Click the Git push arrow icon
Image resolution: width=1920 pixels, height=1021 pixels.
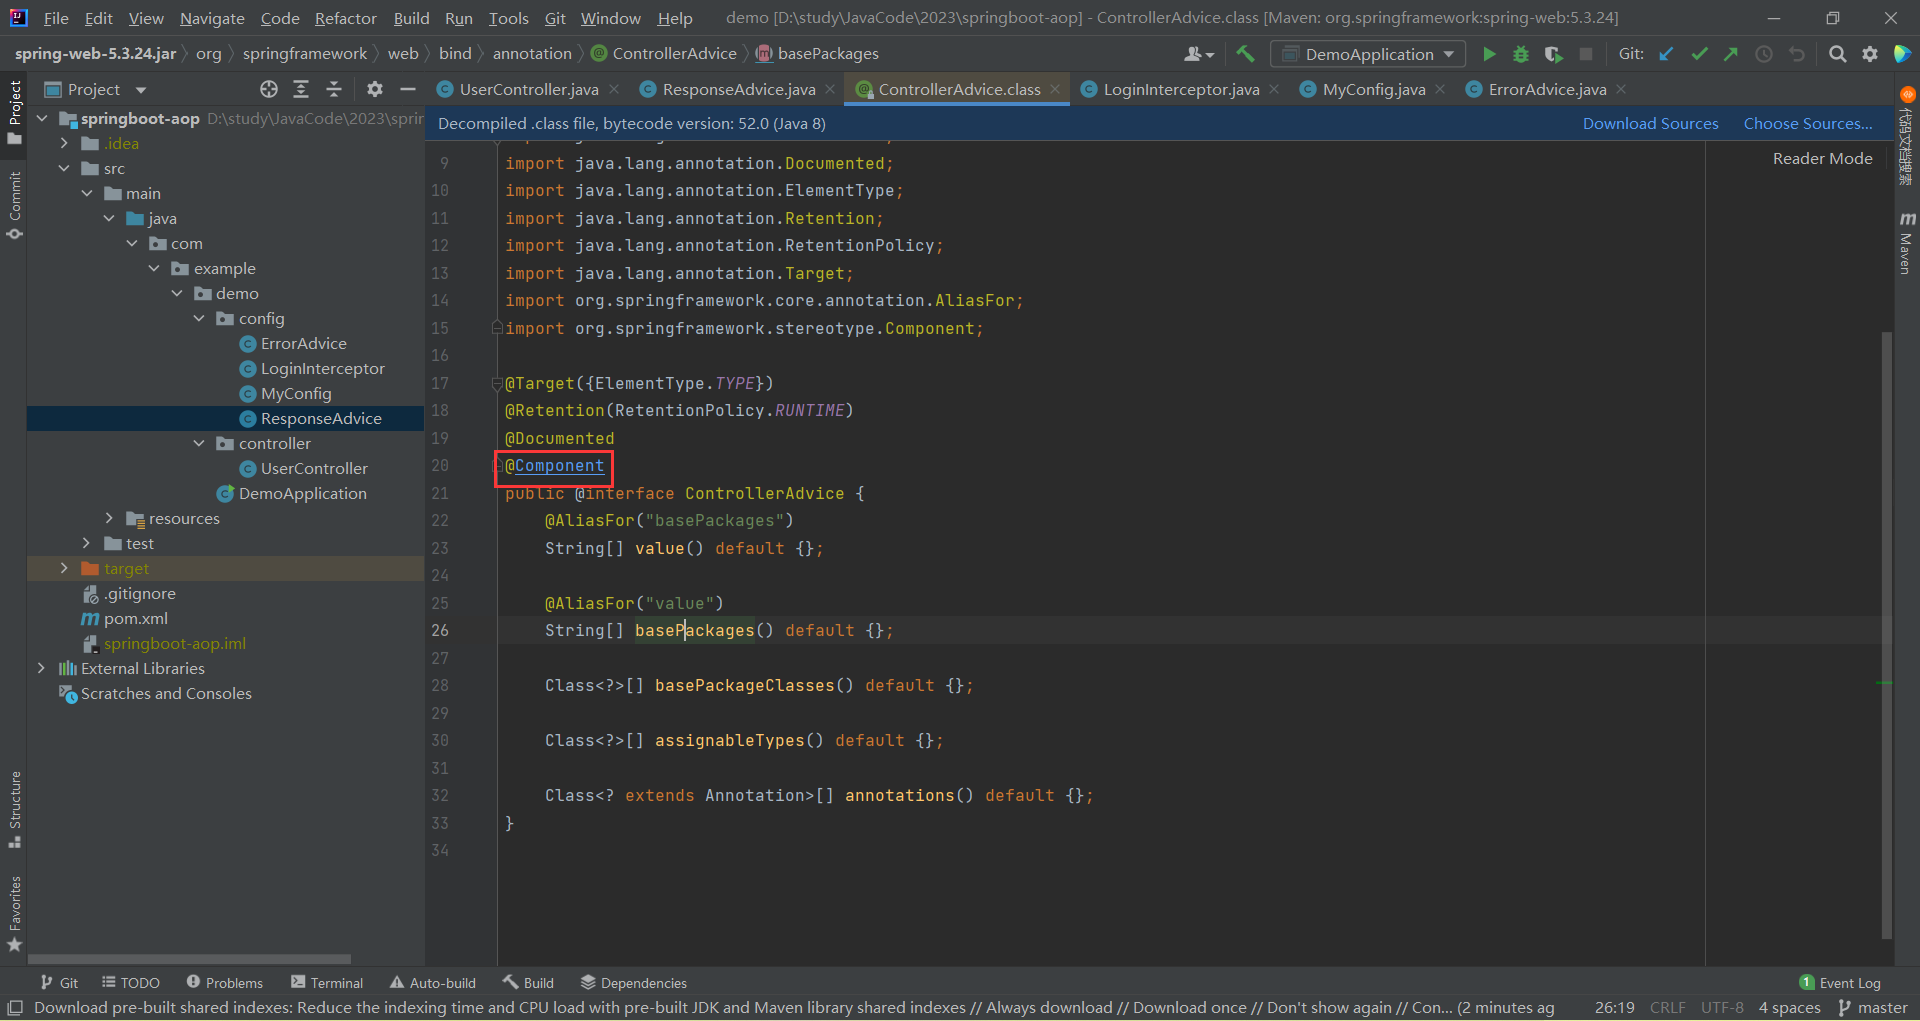[x=1731, y=54]
